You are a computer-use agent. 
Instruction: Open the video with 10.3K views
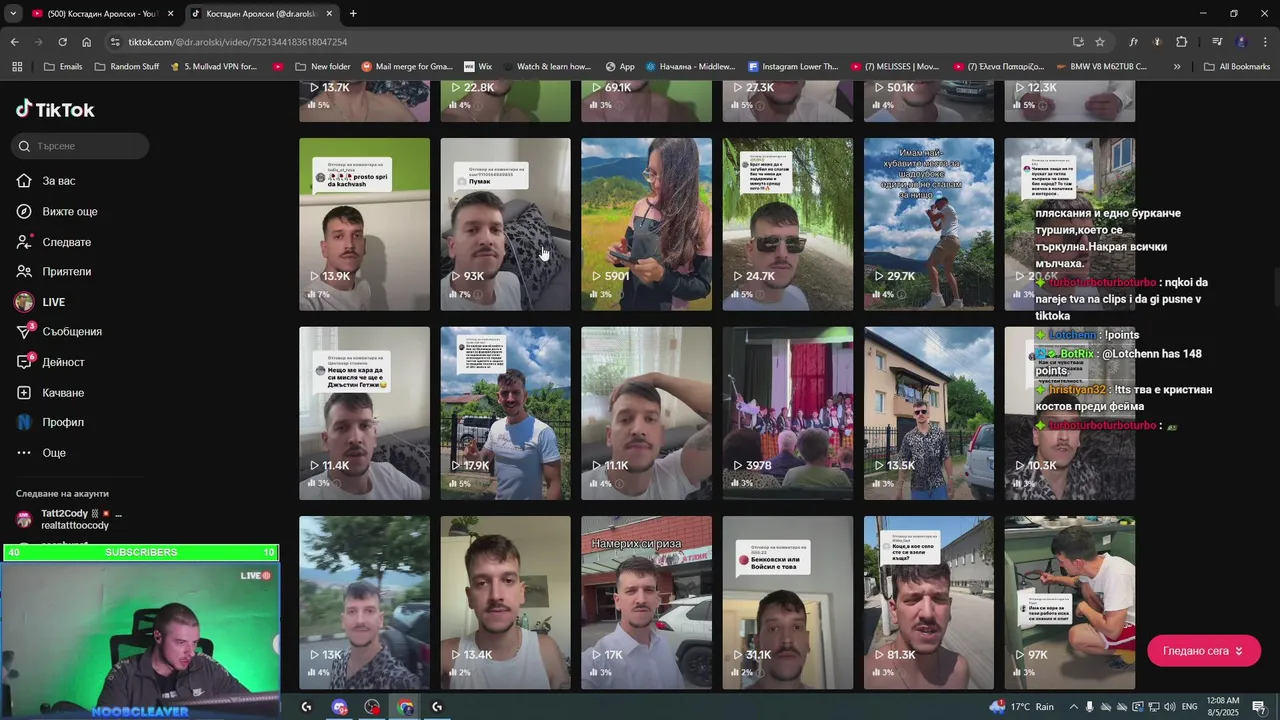coord(1070,413)
